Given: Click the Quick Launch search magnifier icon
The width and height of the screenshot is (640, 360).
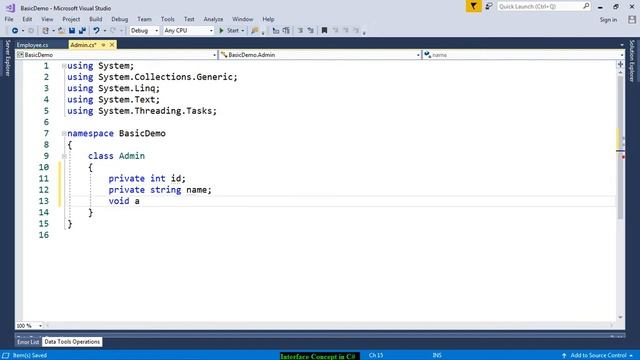Looking at the screenshot, I should [586, 6].
